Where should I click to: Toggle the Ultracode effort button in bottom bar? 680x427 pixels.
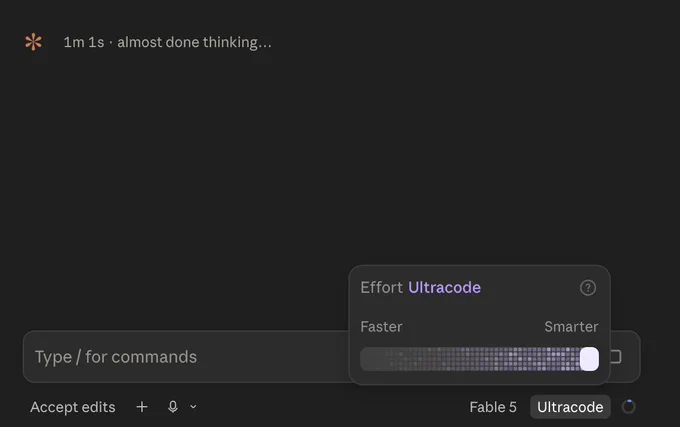[x=570, y=407]
